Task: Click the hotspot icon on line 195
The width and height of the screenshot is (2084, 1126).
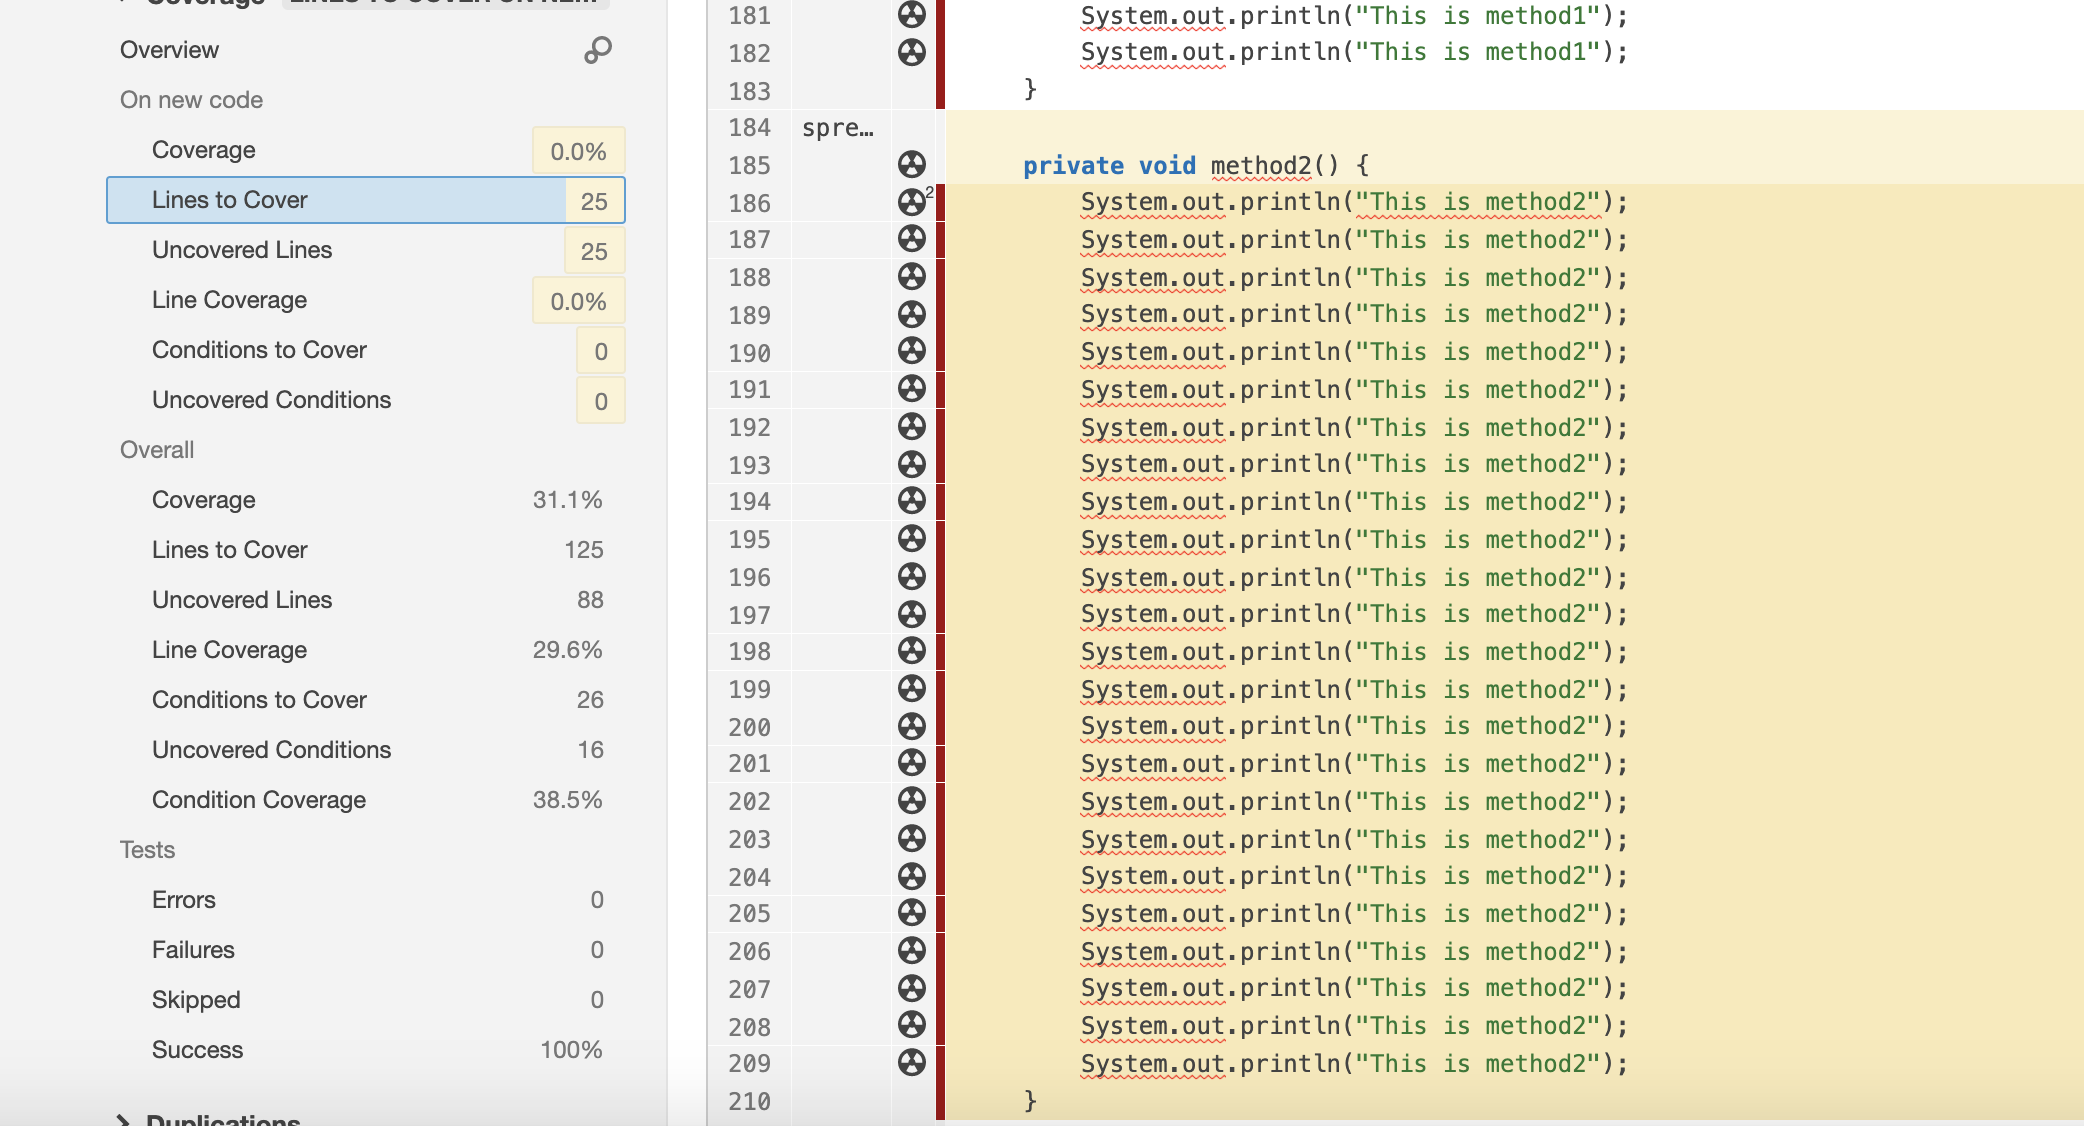Action: (x=911, y=539)
